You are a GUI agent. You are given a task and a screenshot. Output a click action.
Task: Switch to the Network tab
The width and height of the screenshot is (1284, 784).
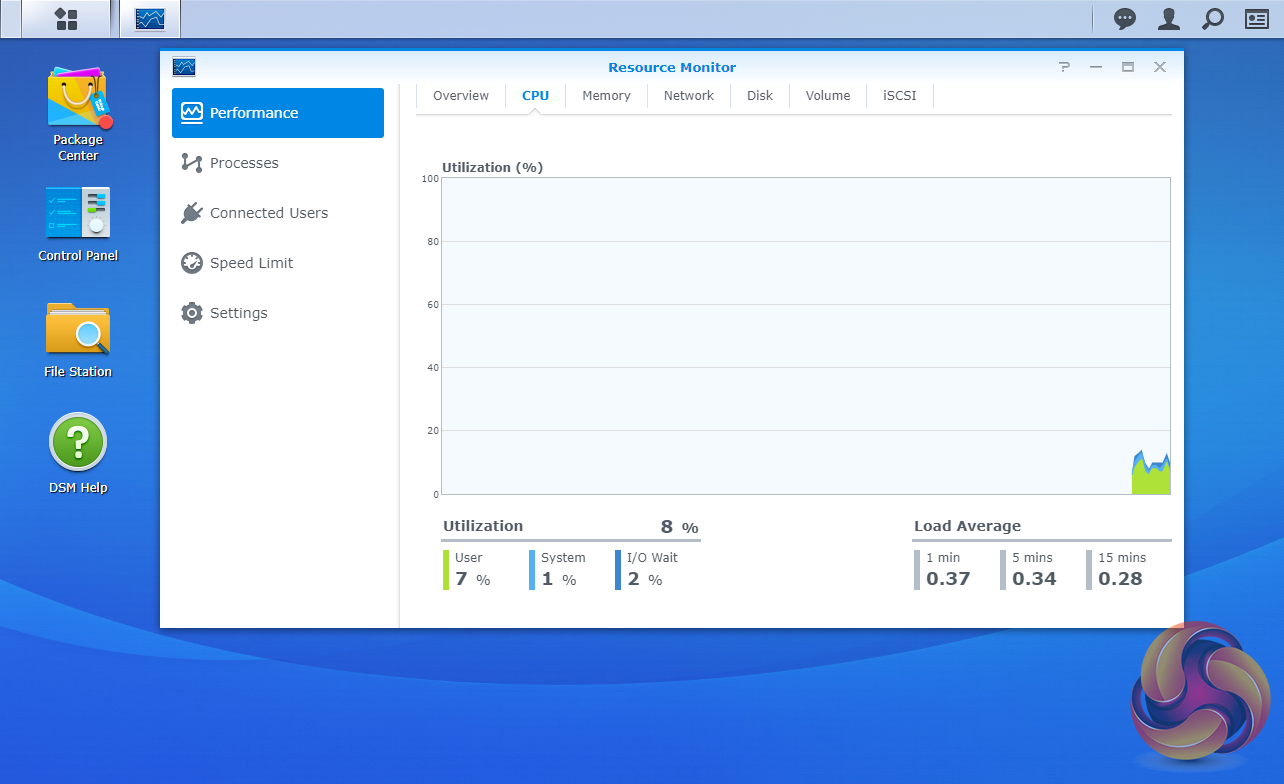689,96
